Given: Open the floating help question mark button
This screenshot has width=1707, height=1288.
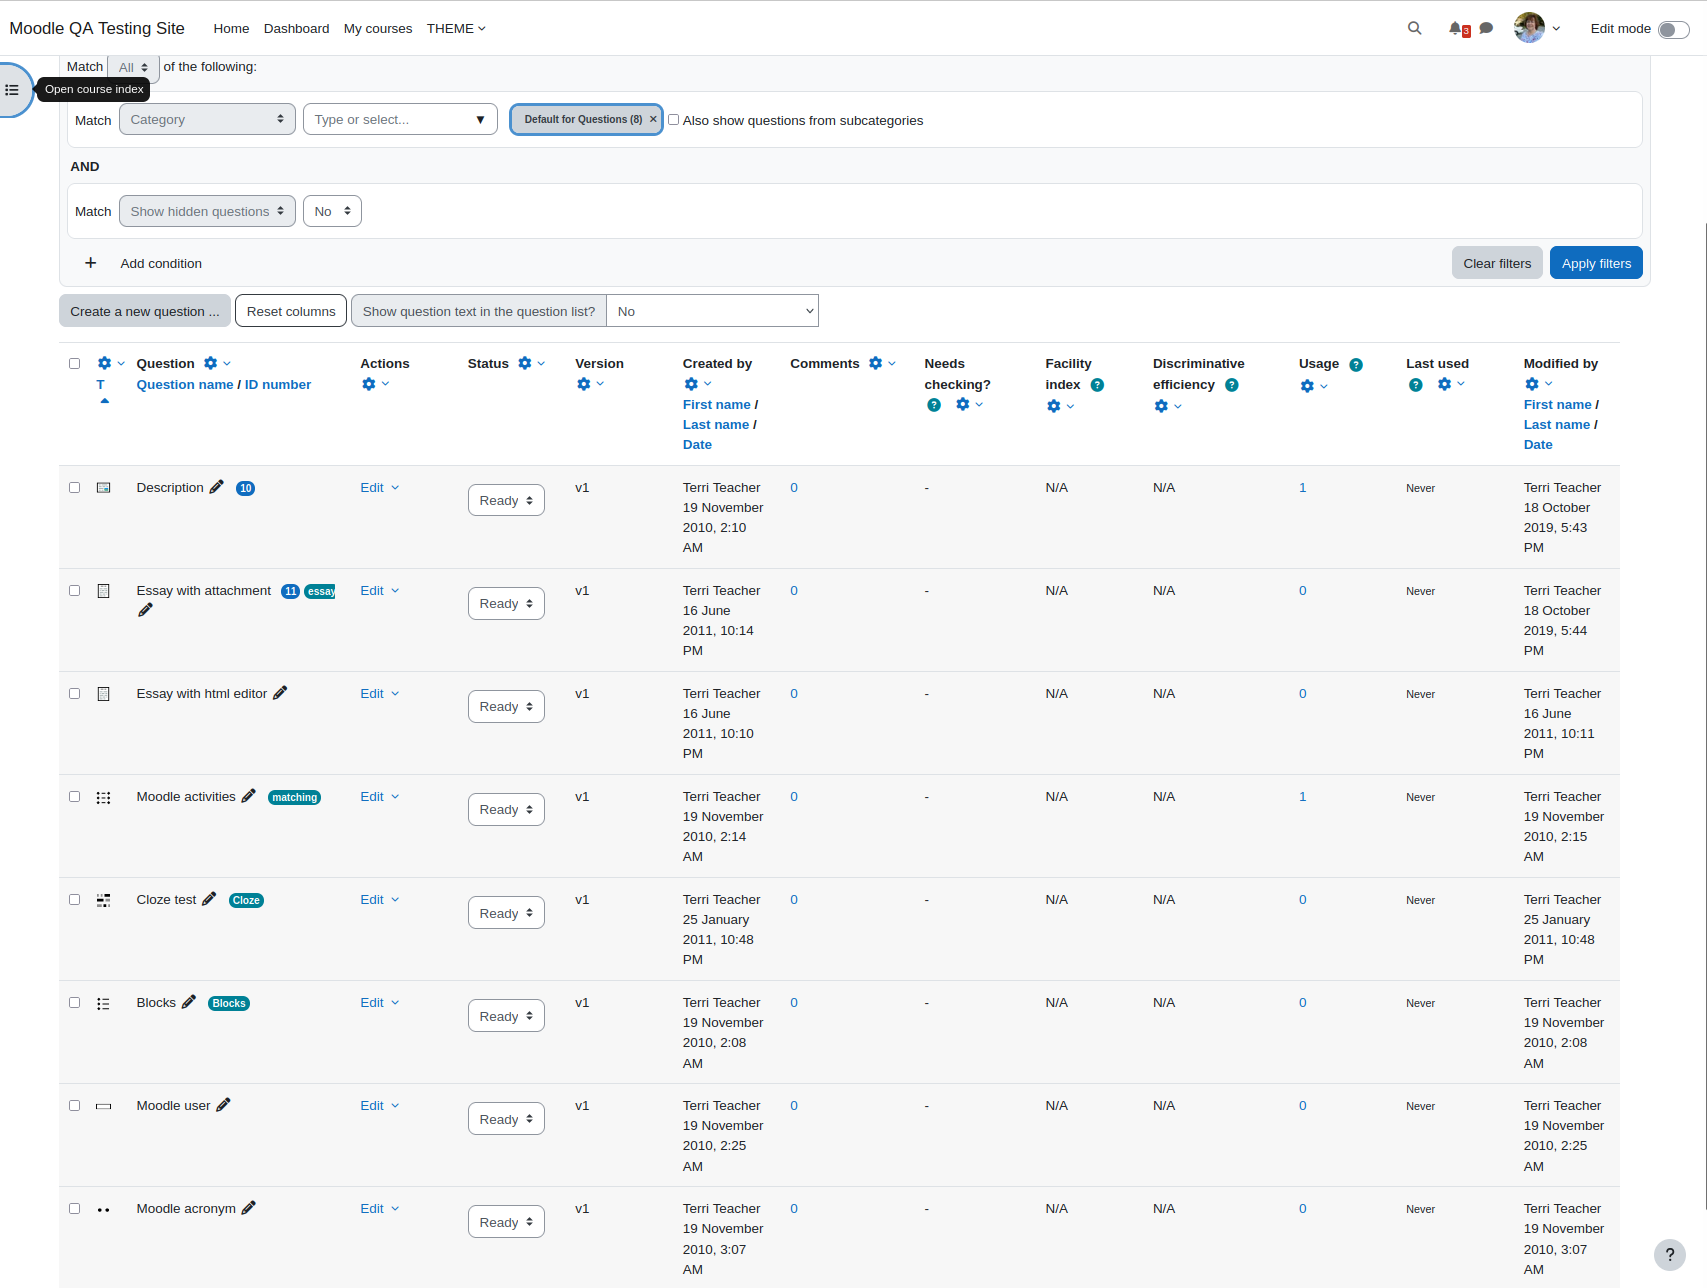Looking at the screenshot, I should (x=1669, y=1255).
